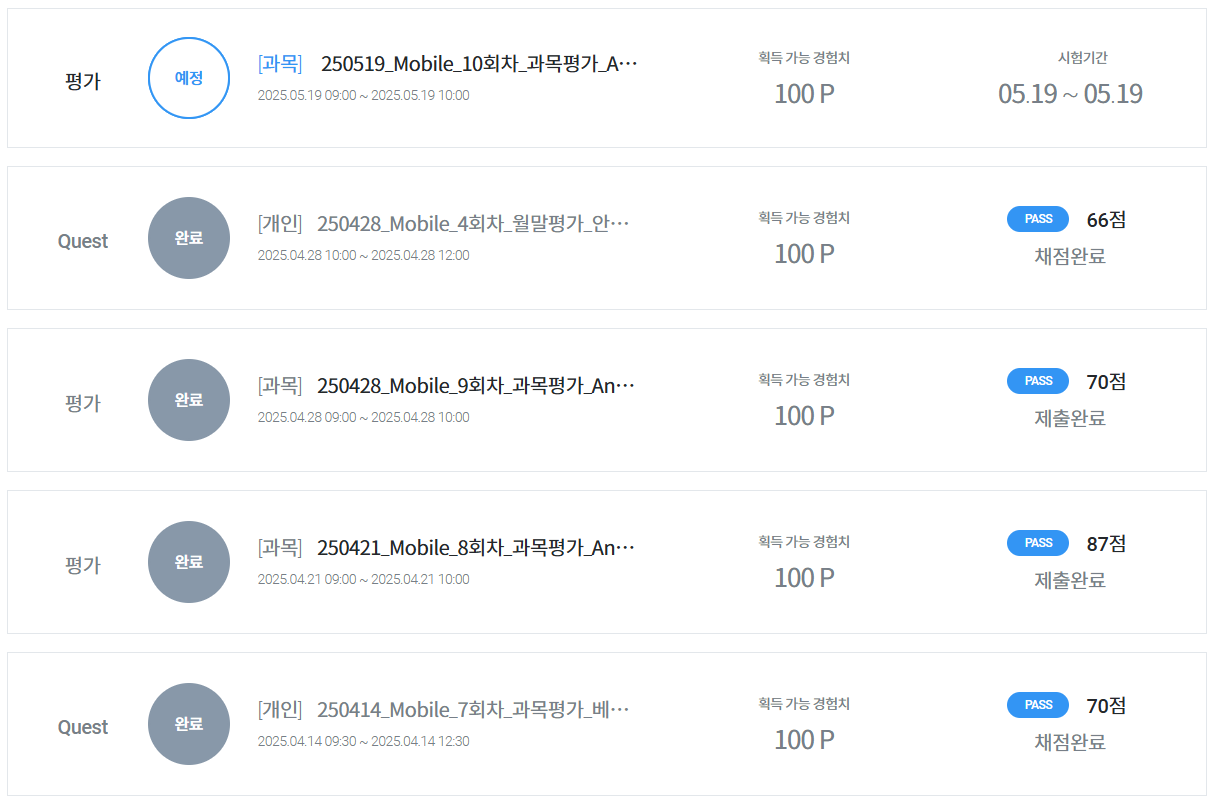Image resolution: width=1214 pixels, height=803 pixels.
Task: Click 제출완료 status under 87점
Action: [1070, 580]
